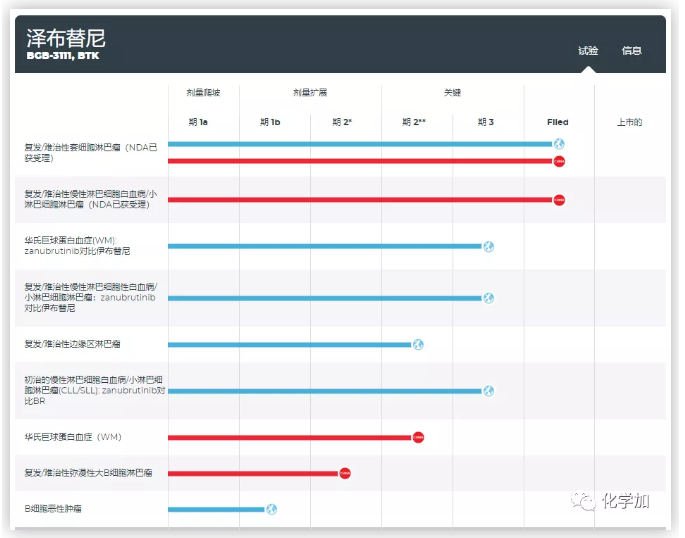Click the 期 3 column header

tap(486, 122)
